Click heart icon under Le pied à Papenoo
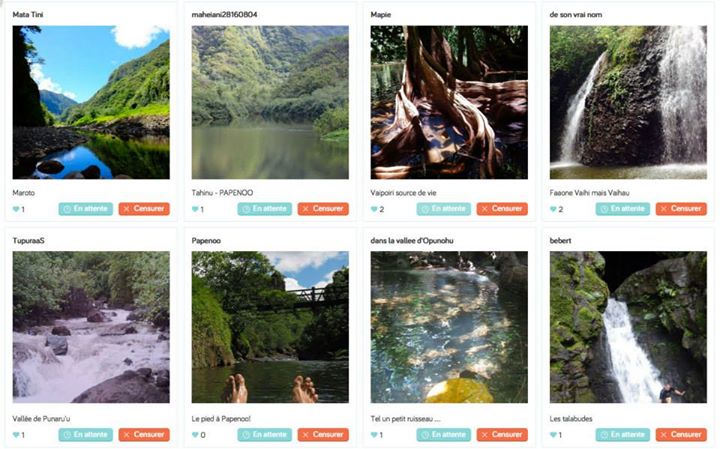Viewport: 720px width, 449px height. tap(196, 436)
